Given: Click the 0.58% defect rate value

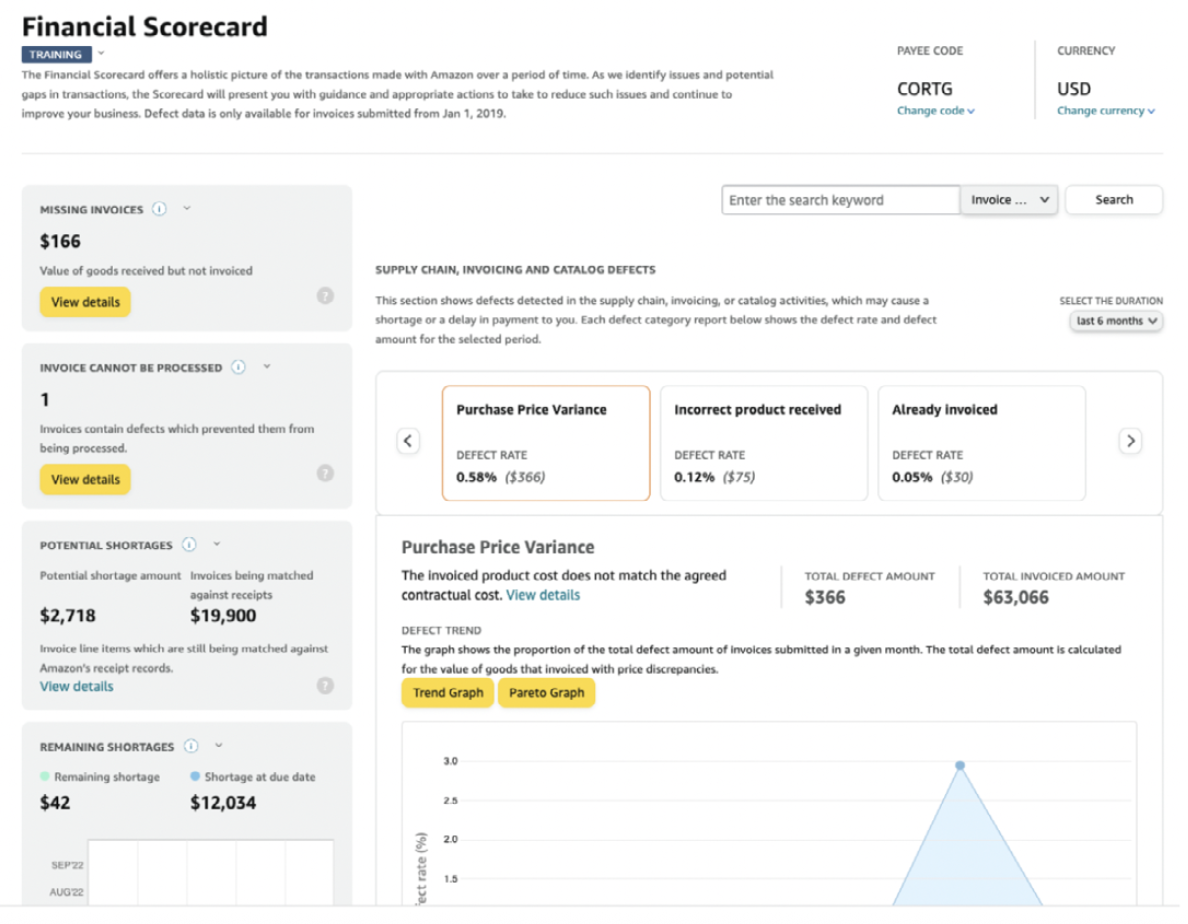Looking at the screenshot, I should click(476, 477).
